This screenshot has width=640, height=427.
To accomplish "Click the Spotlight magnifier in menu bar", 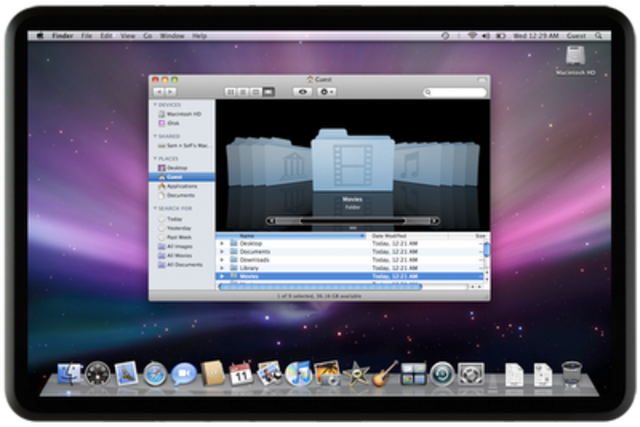I will click(598, 36).
